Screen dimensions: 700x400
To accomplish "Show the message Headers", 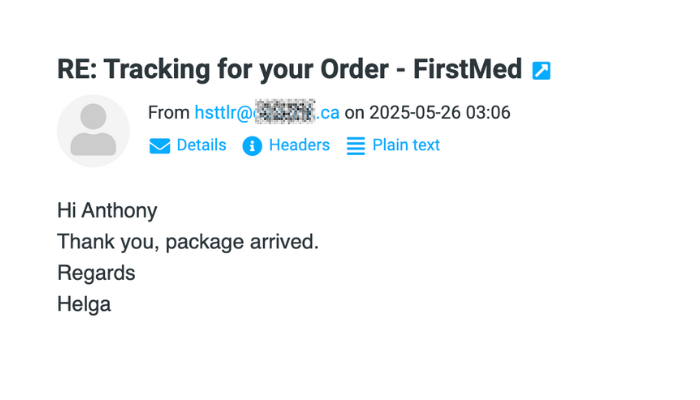I will [x=299, y=145].
